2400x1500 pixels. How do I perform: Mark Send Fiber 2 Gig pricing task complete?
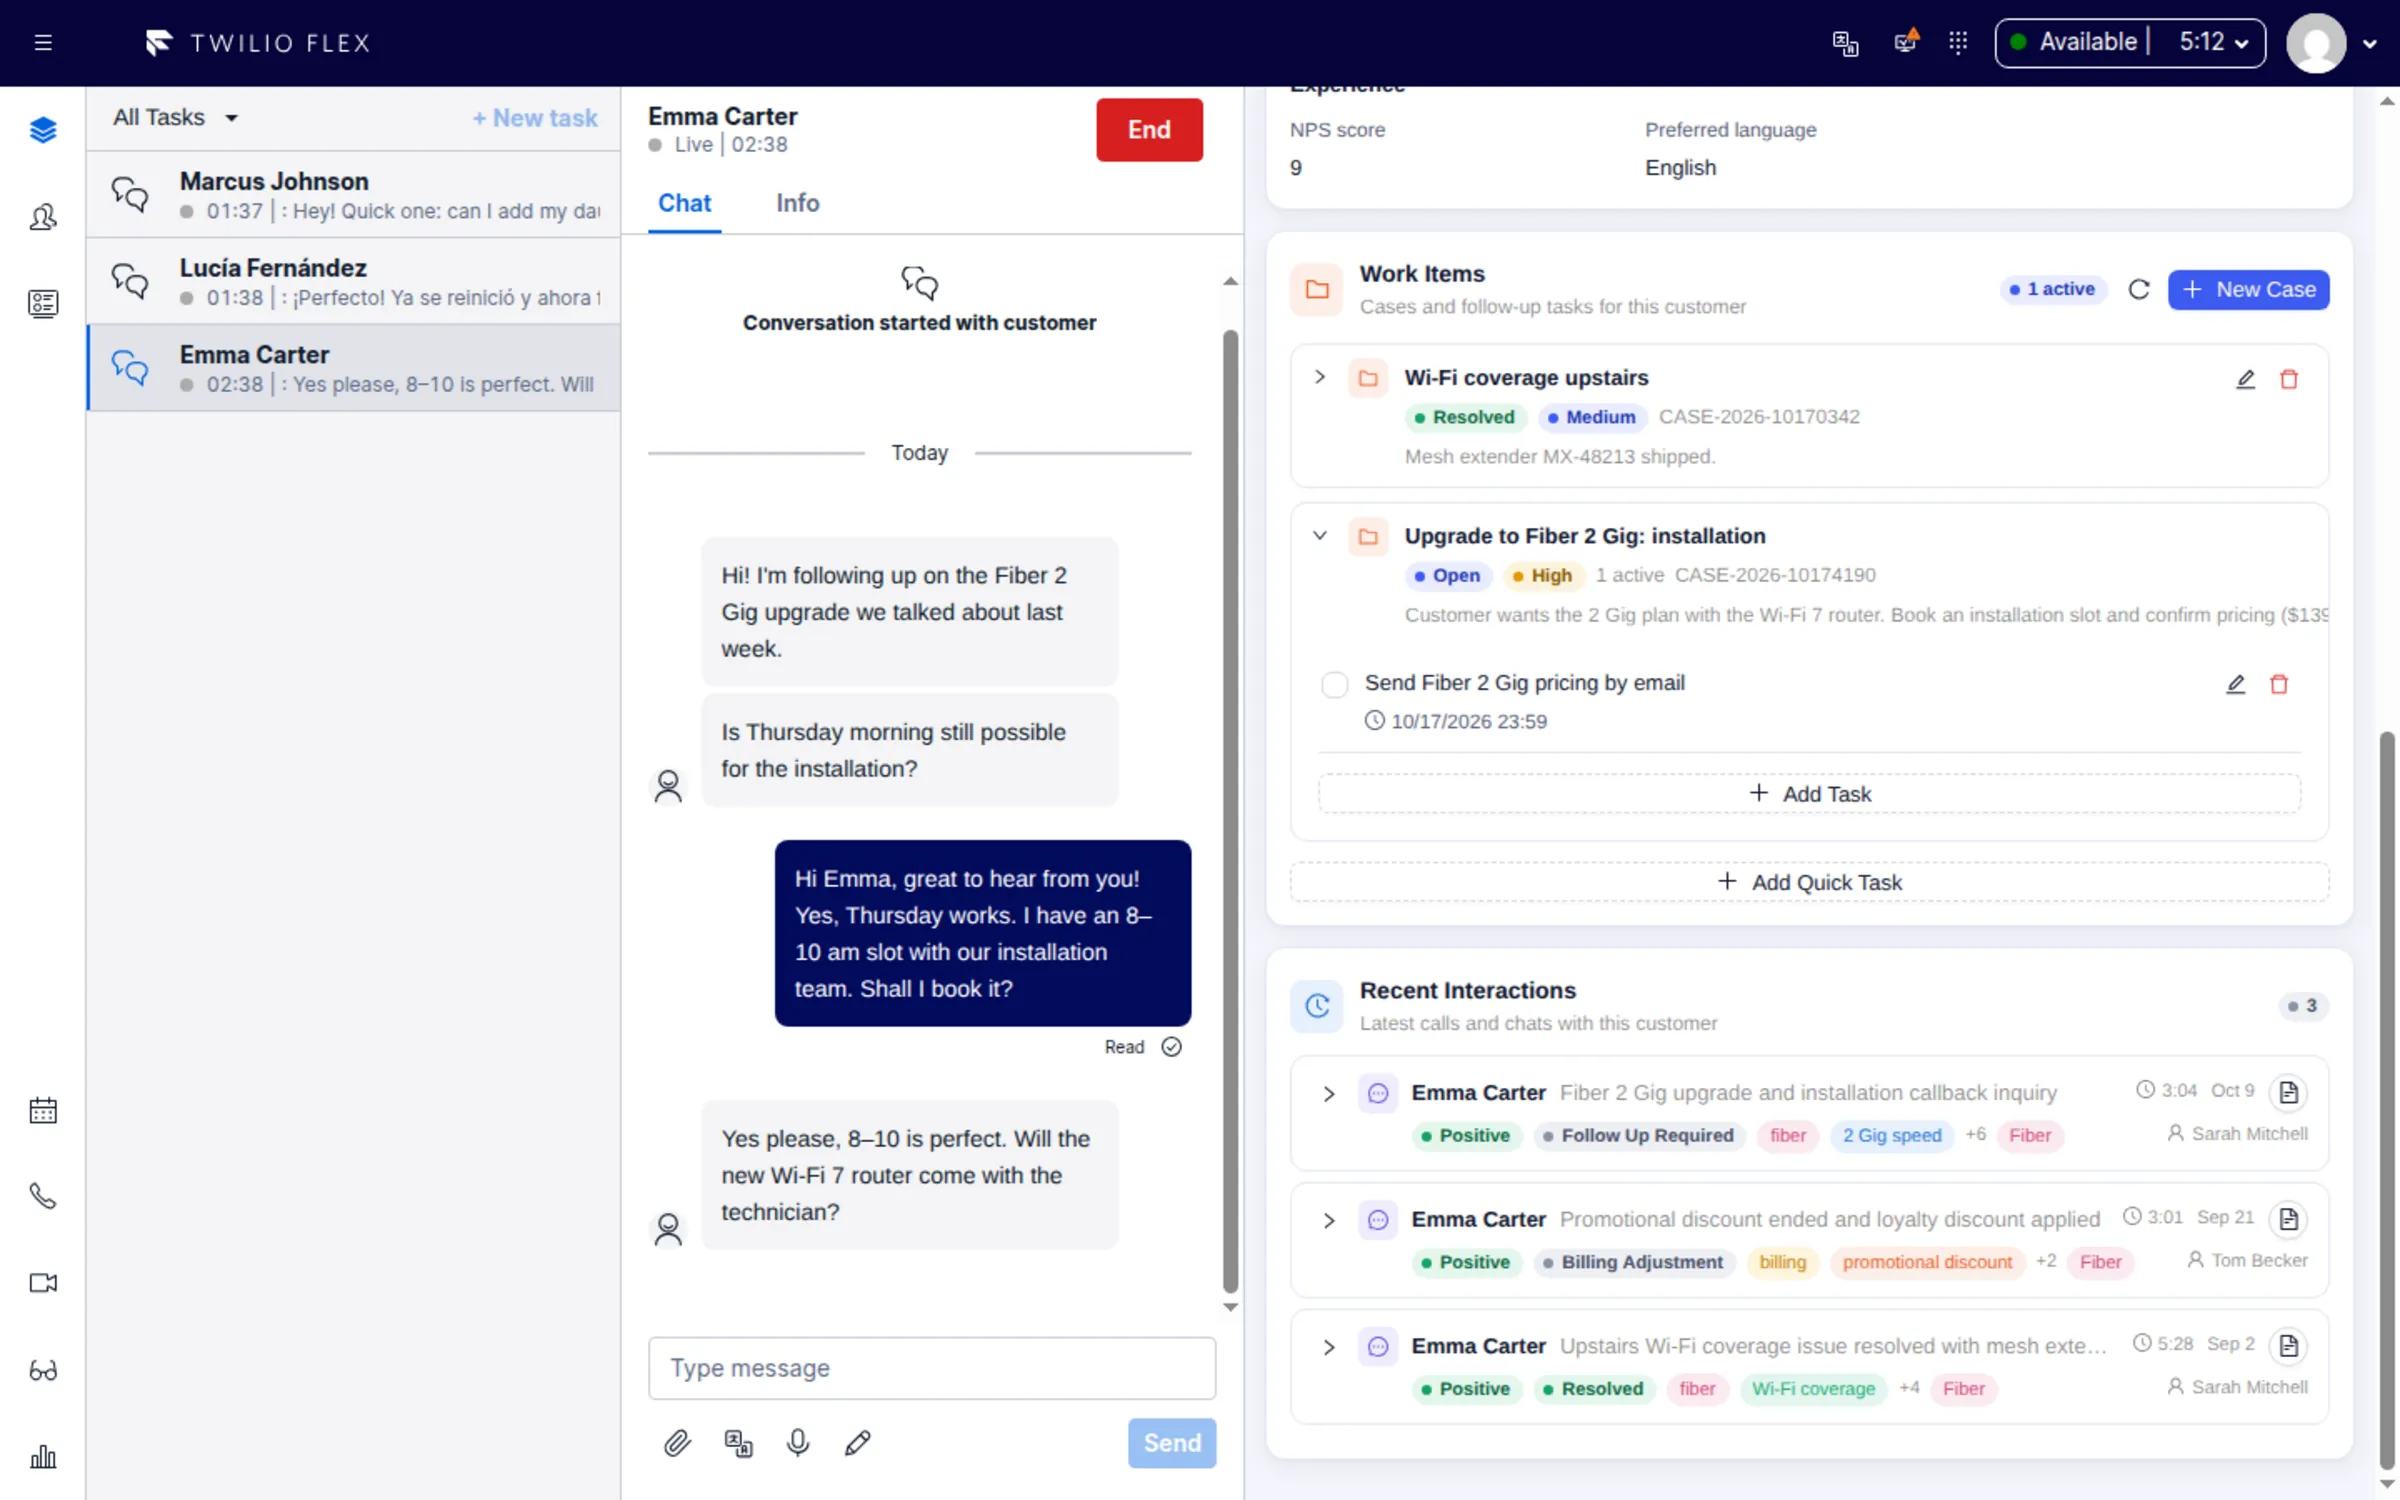click(x=1334, y=685)
